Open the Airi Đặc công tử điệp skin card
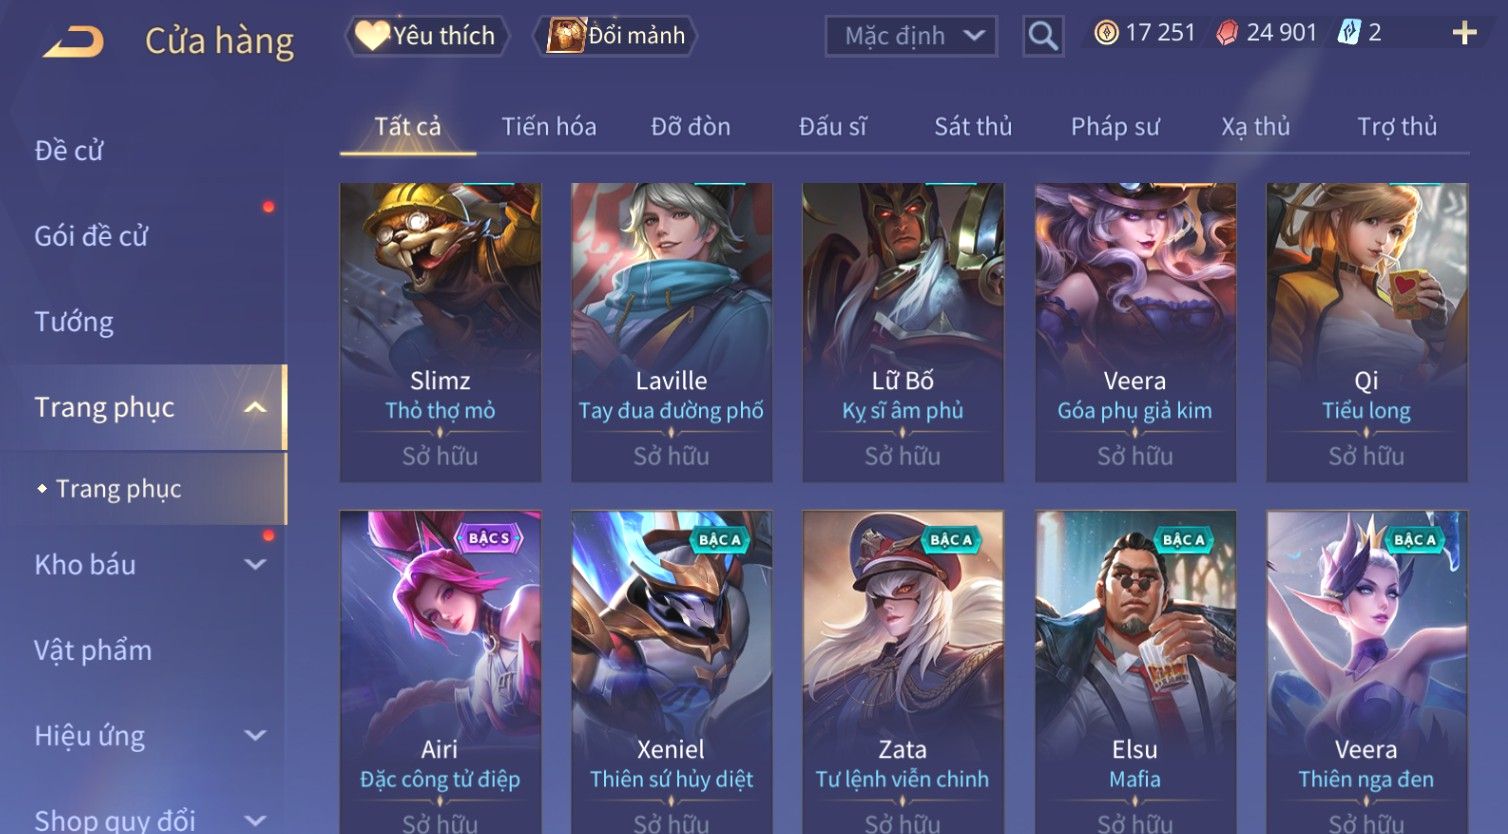The width and height of the screenshot is (1508, 834). [x=440, y=672]
